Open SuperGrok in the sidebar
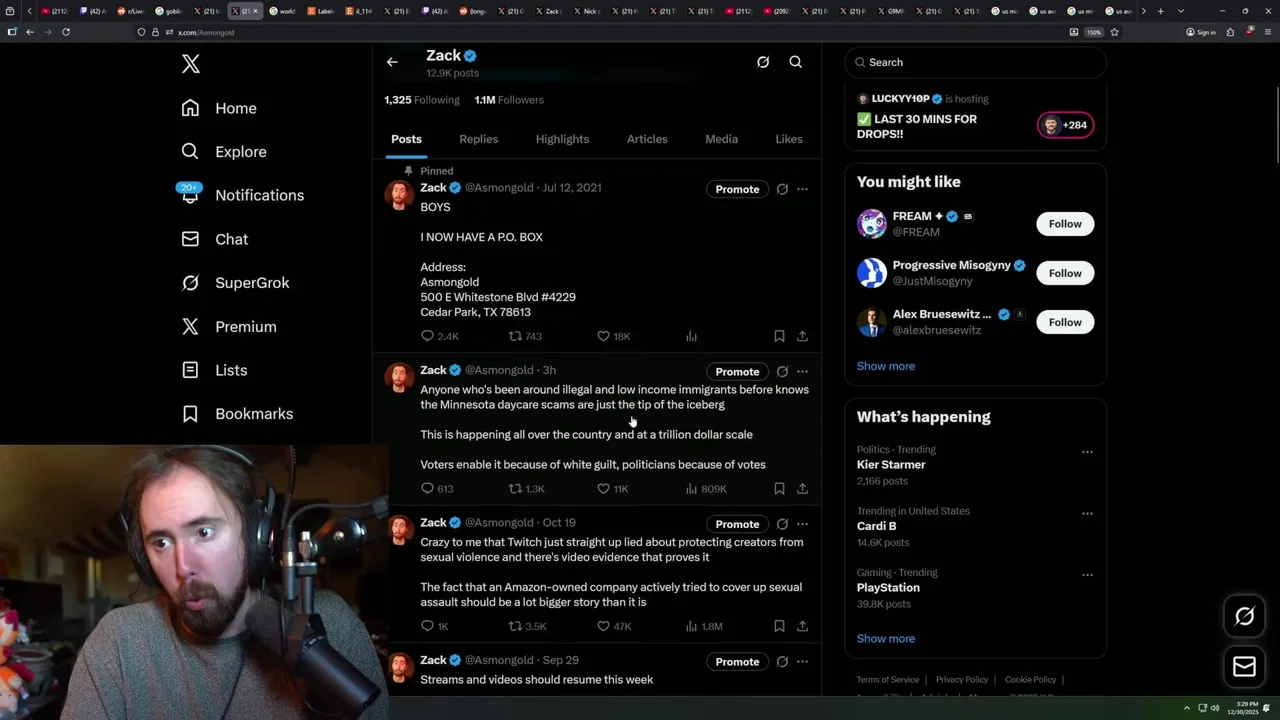The height and width of the screenshot is (720, 1280). [235, 283]
